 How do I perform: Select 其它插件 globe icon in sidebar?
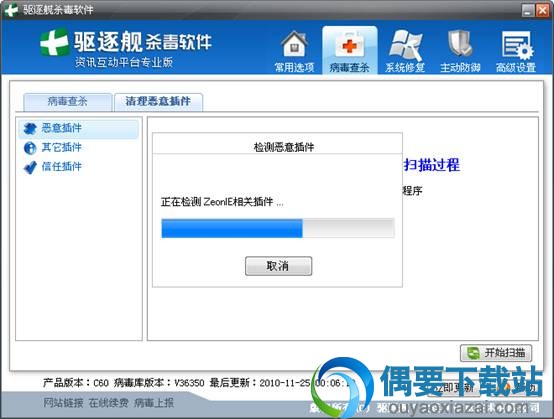tap(30, 148)
